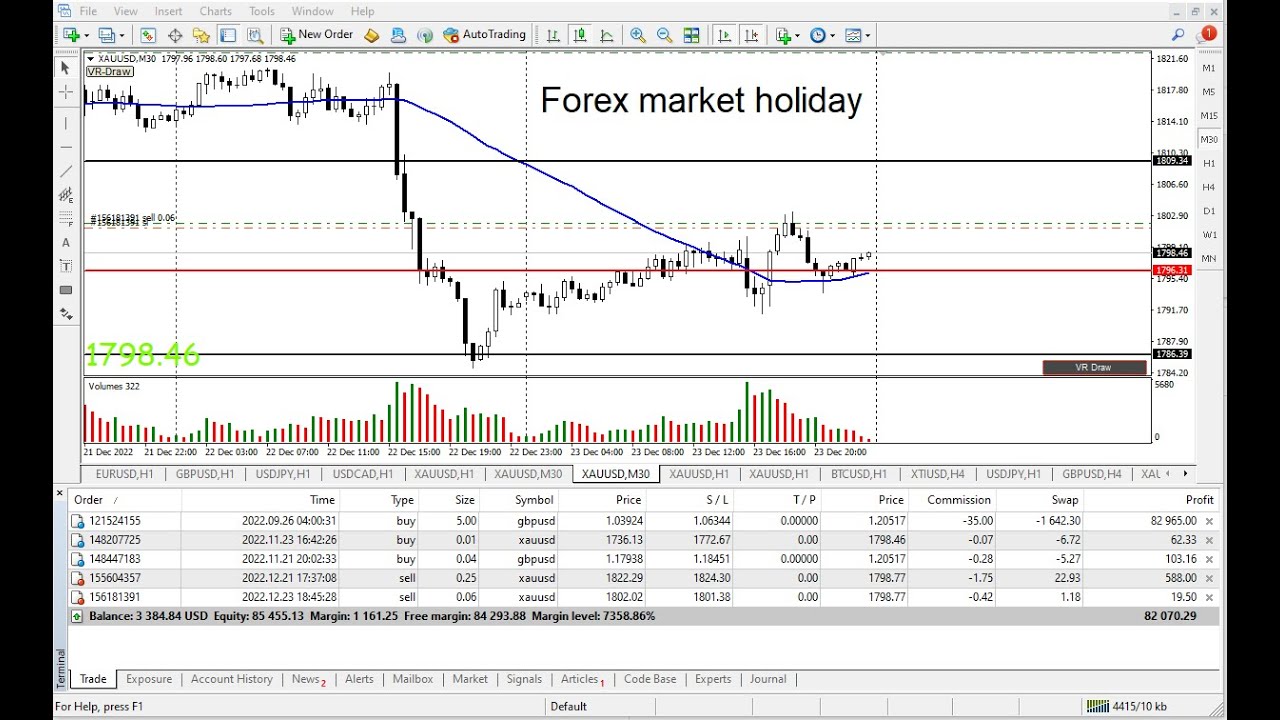Select the Fibonacci Retracement tool
The height and width of the screenshot is (720, 1280).
pos(66,218)
